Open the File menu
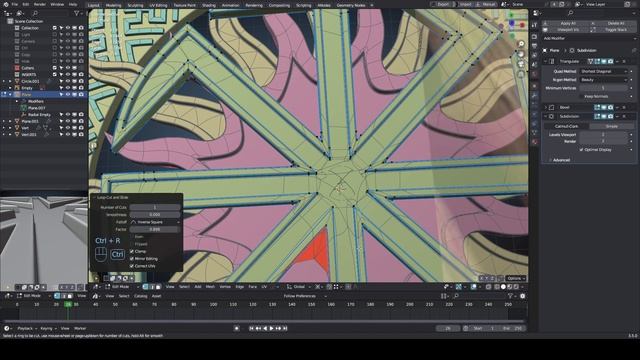This screenshot has height=360, width=640. (15, 4)
